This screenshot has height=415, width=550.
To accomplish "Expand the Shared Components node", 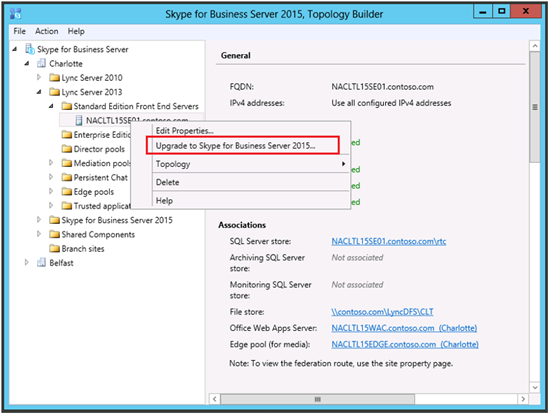I will point(39,234).
